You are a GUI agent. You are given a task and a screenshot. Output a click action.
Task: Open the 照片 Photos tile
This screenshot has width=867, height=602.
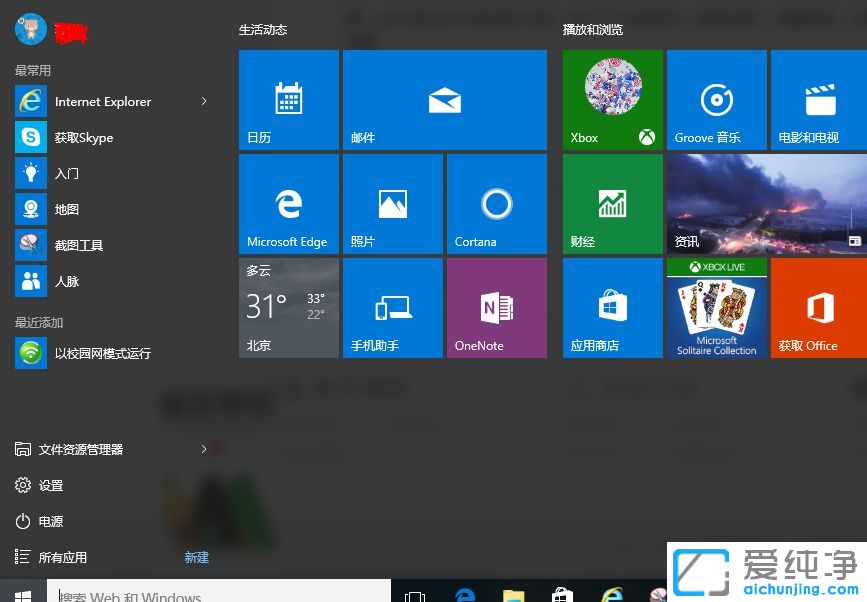[x=392, y=203]
